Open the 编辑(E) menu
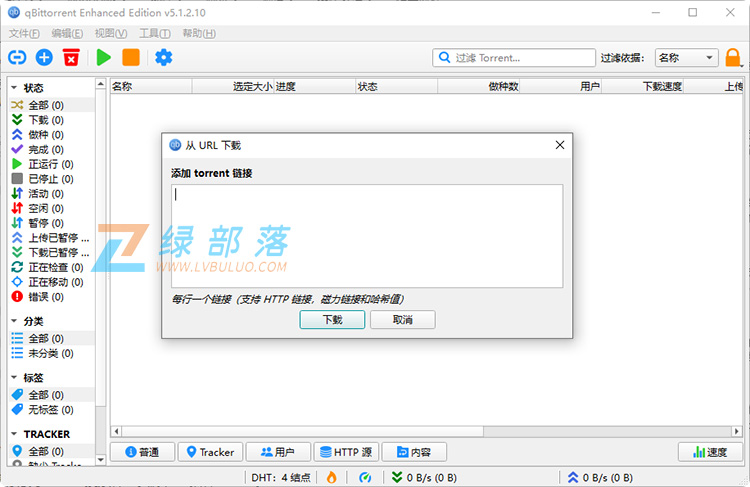Image resolution: width=750 pixels, height=487 pixels. [67, 33]
